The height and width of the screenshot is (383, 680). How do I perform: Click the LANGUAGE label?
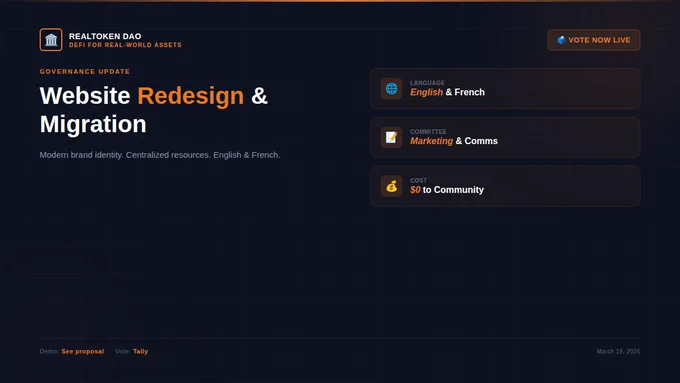tap(427, 83)
